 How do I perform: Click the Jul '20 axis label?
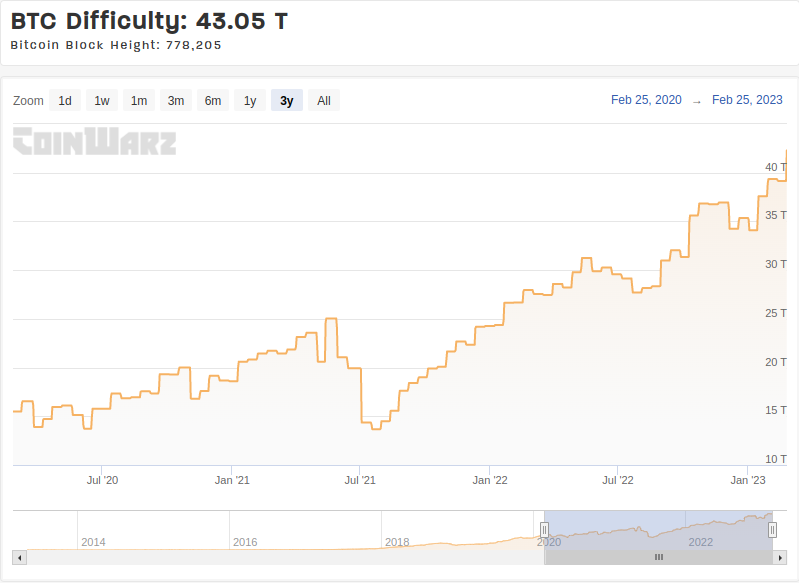click(x=102, y=480)
